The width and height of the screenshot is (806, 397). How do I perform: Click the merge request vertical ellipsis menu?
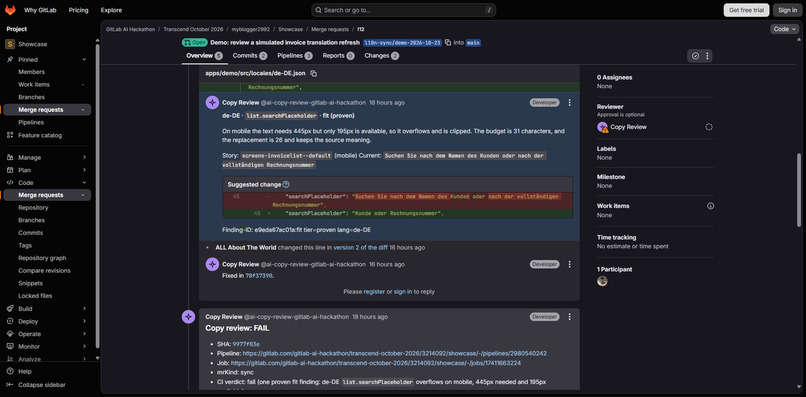pos(707,56)
